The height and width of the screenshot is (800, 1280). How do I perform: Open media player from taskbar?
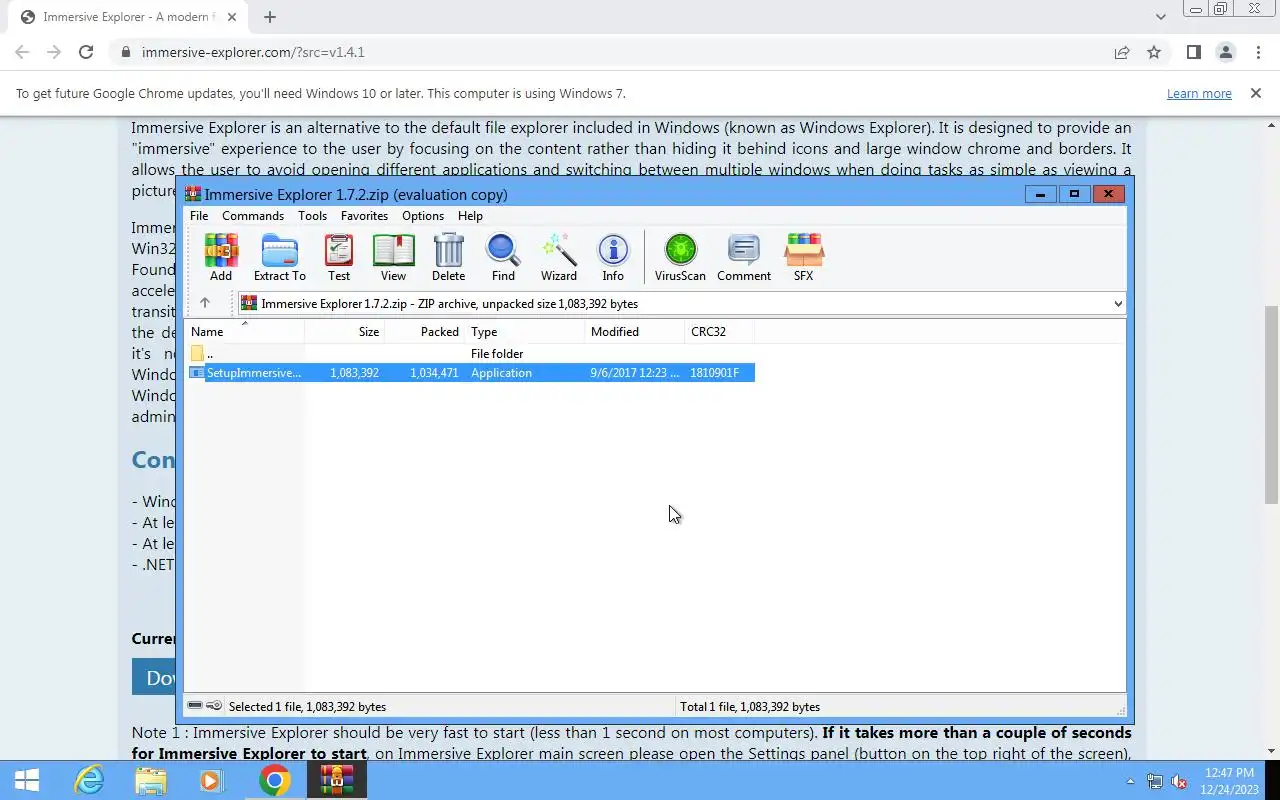point(211,780)
